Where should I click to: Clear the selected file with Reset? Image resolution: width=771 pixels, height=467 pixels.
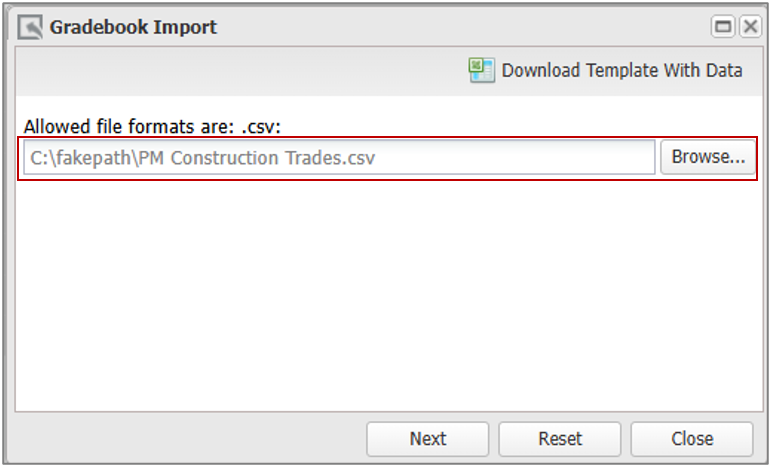coord(560,438)
